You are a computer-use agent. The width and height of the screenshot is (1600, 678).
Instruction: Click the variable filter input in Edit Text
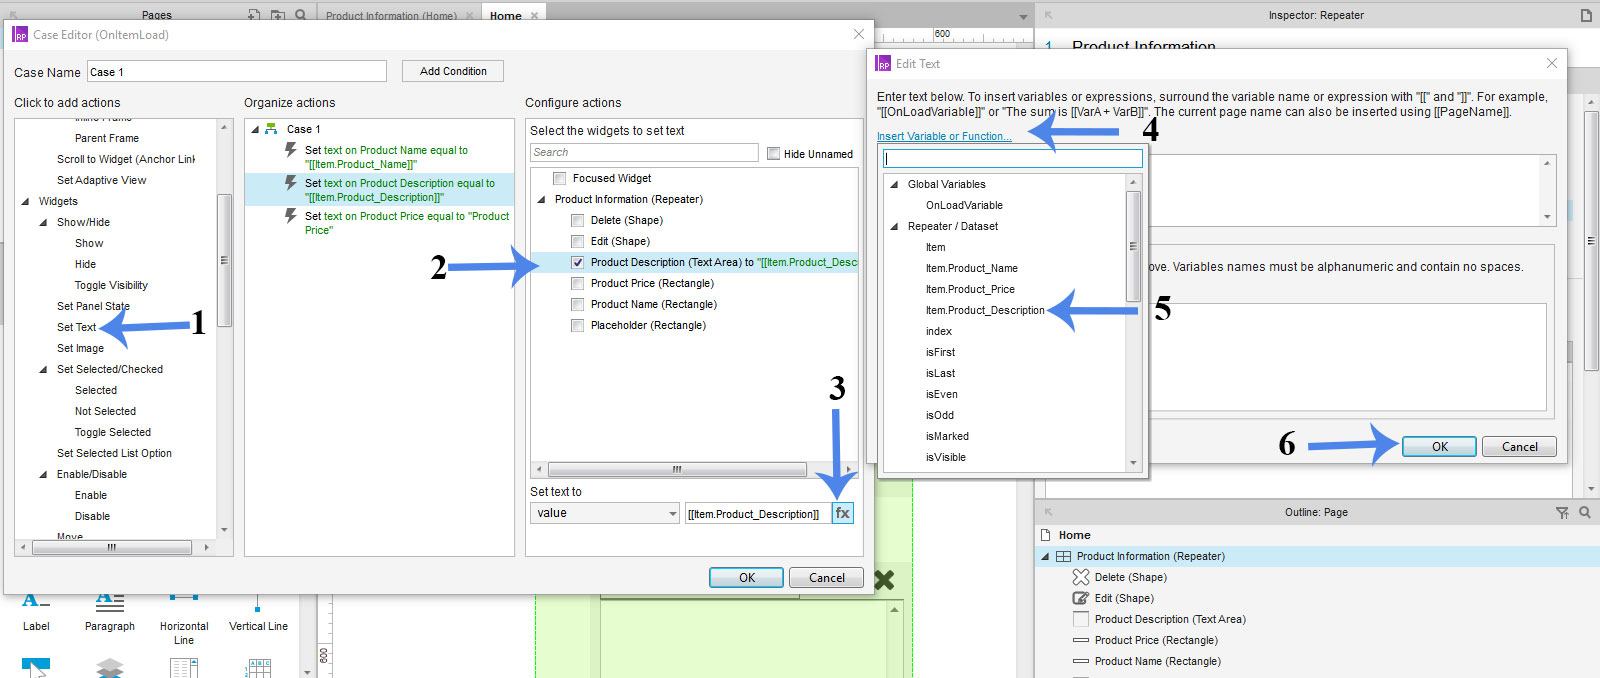tap(1013, 158)
